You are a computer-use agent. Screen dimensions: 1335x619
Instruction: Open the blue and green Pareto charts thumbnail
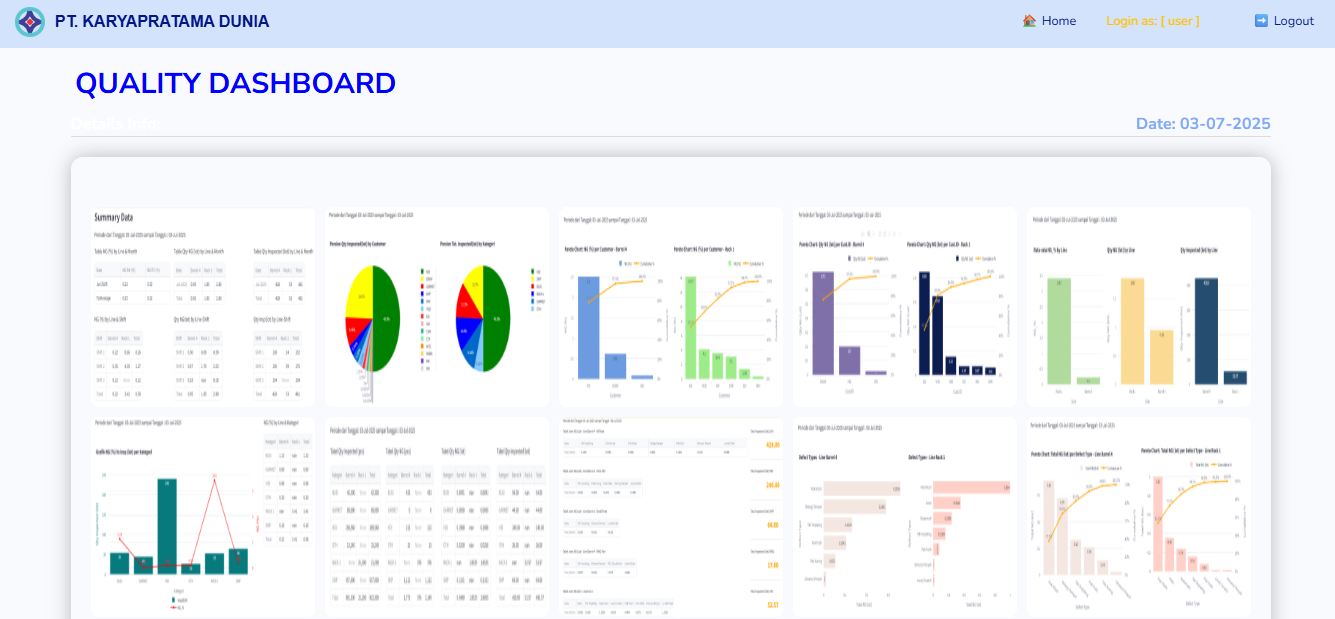coord(671,307)
